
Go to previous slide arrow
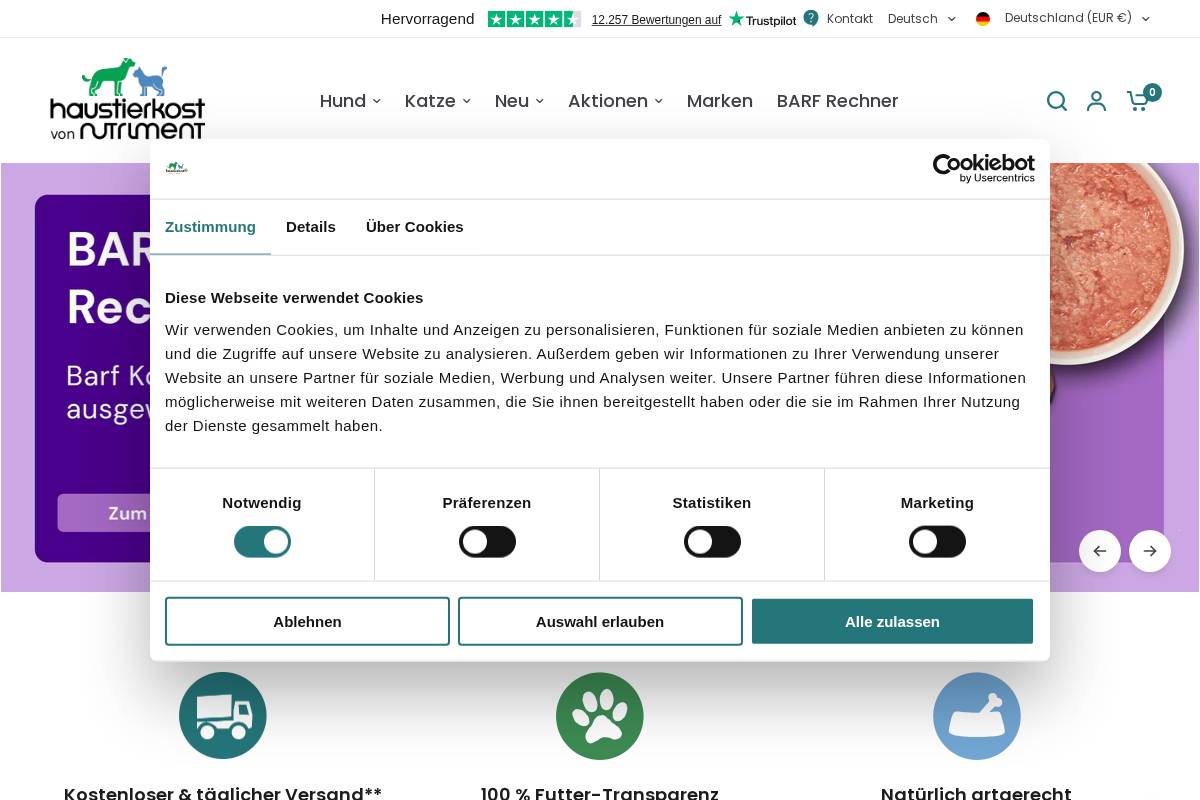(x=1100, y=551)
